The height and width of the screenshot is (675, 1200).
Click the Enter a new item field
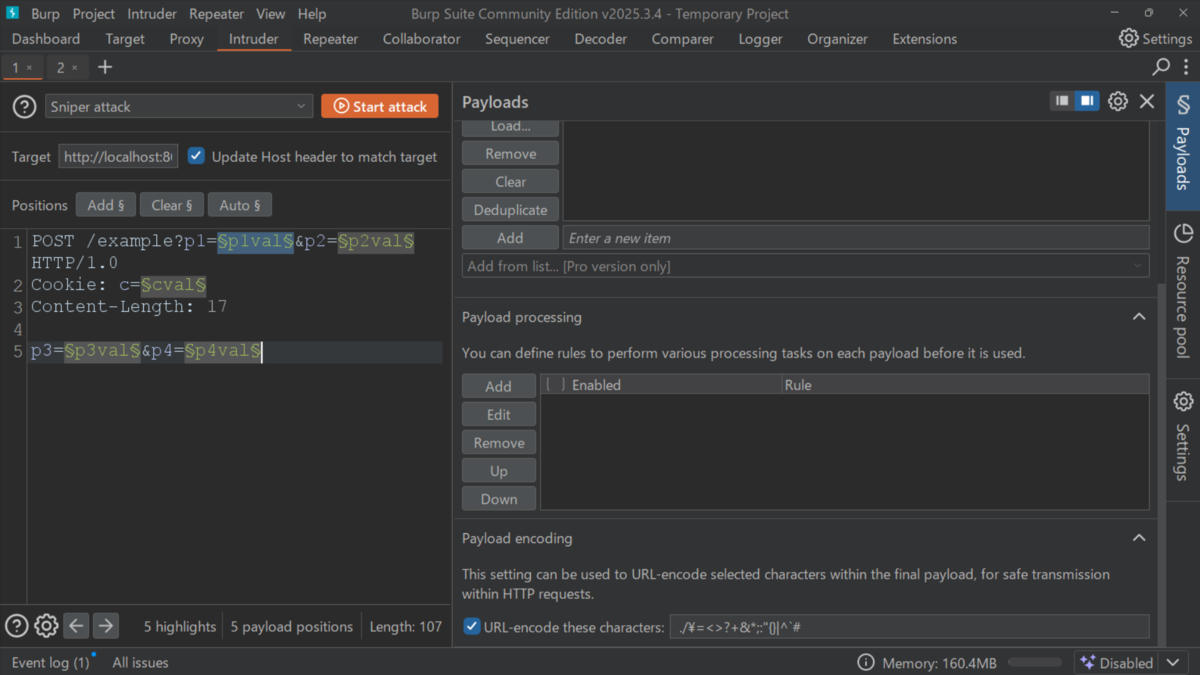point(856,238)
